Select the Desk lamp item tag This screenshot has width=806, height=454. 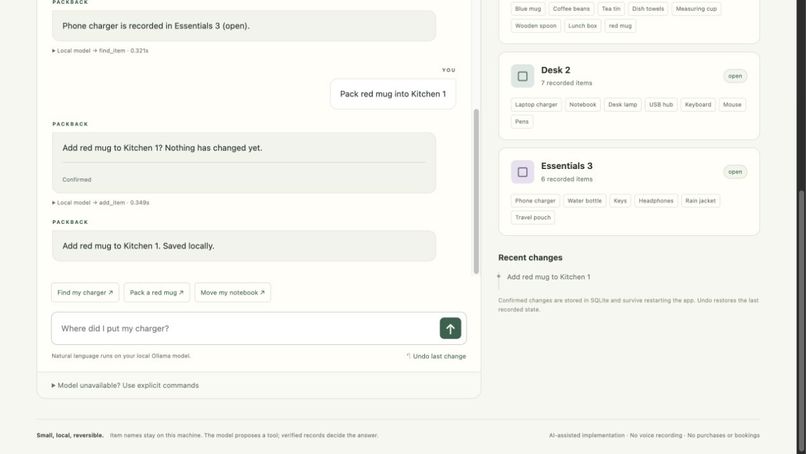[622, 105]
